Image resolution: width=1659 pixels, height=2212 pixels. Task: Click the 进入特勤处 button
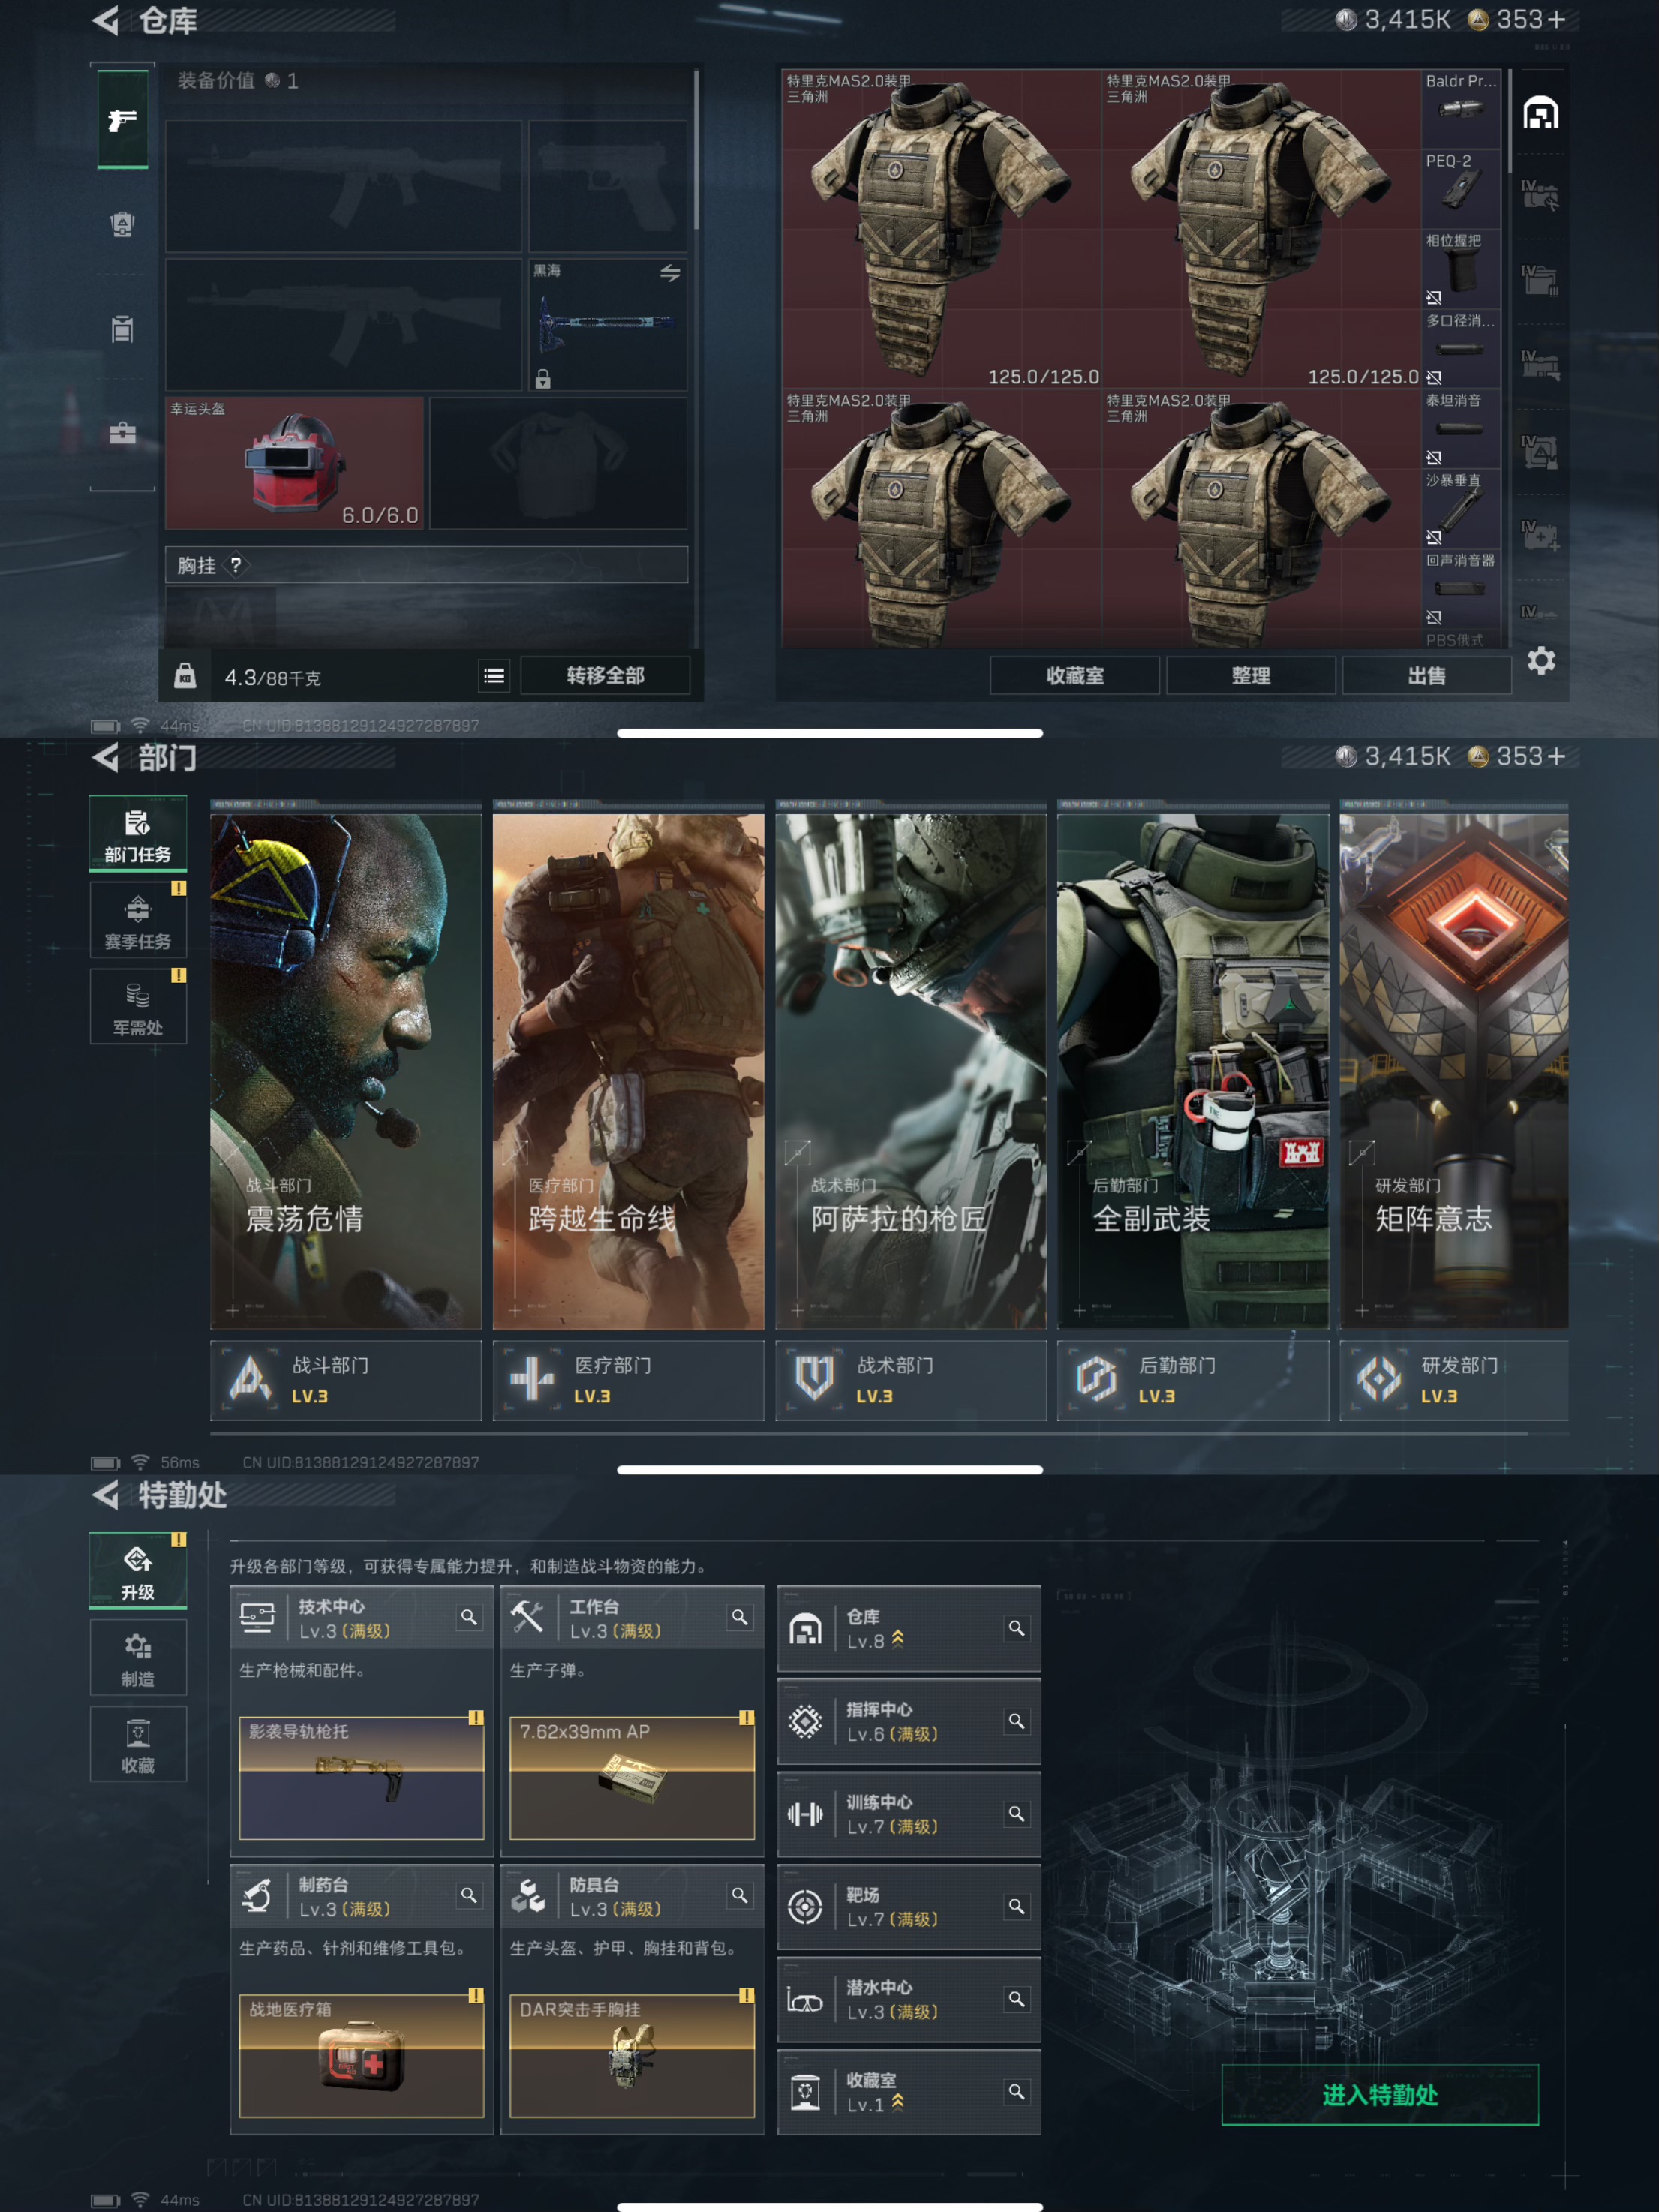(x=1379, y=2095)
